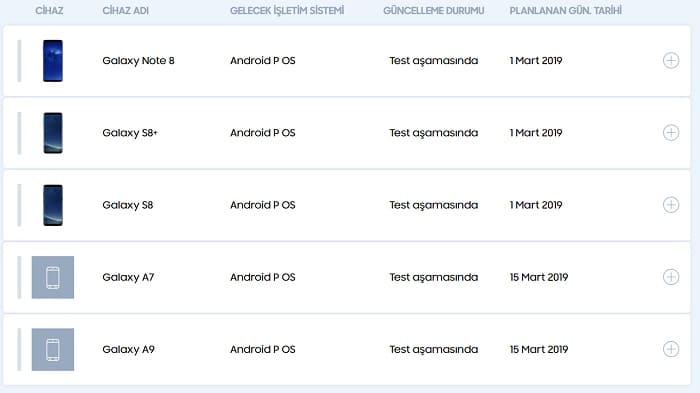The height and width of the screenshot is (393, 700).
Task: Expand the Galaxy A7 row plus icon
Action: [671, 277]
